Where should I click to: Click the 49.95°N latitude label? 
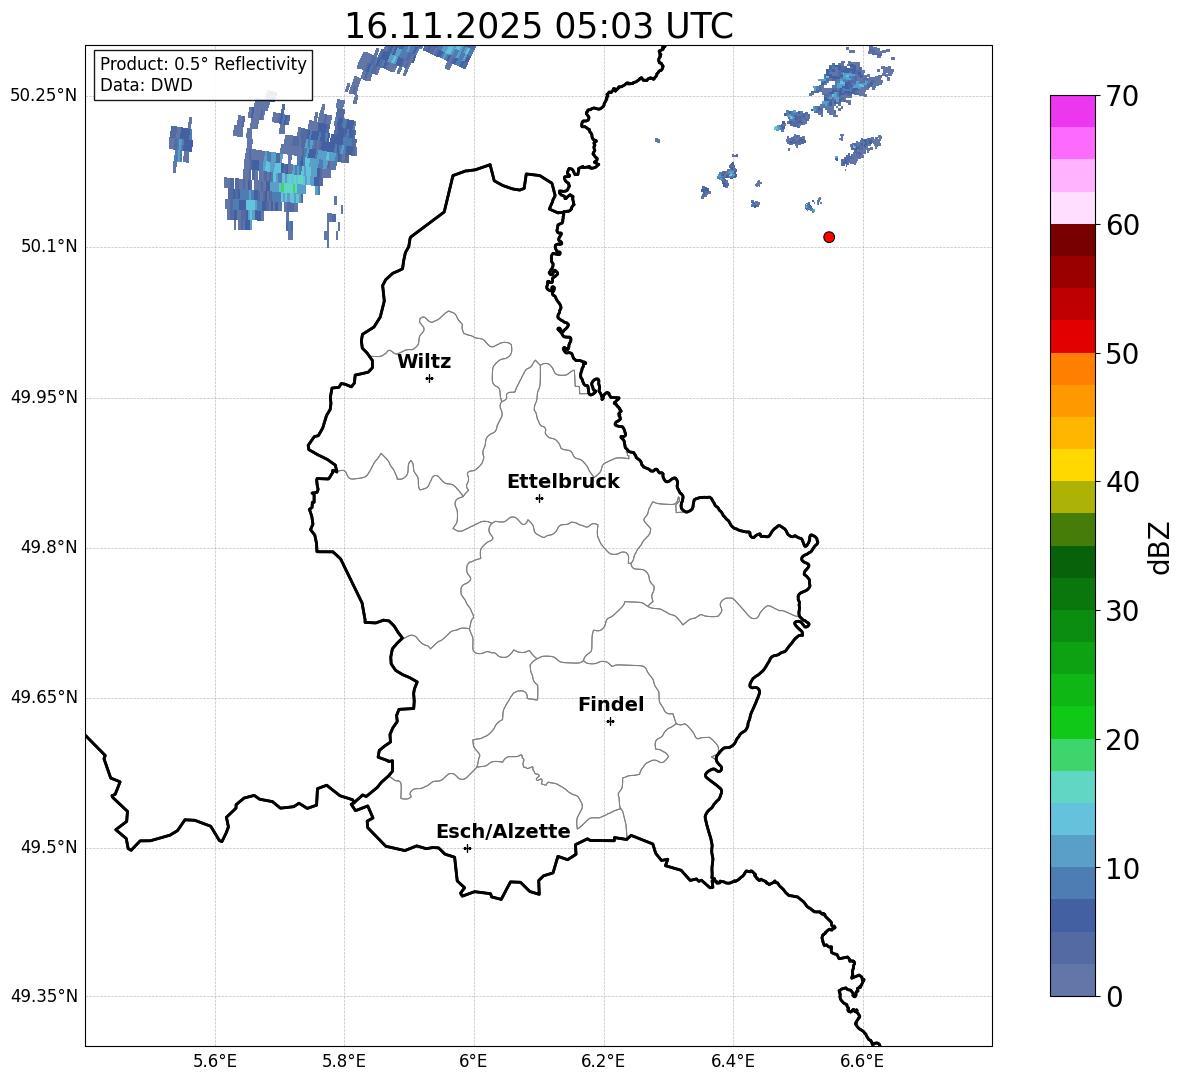pos(44,397)
